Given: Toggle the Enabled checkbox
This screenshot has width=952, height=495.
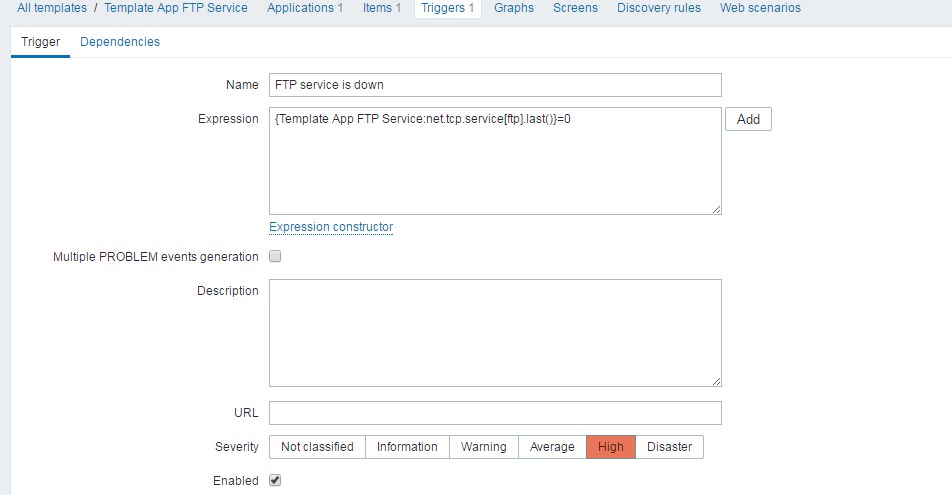Looking at the screenshot, I should [x=275, y=480].
